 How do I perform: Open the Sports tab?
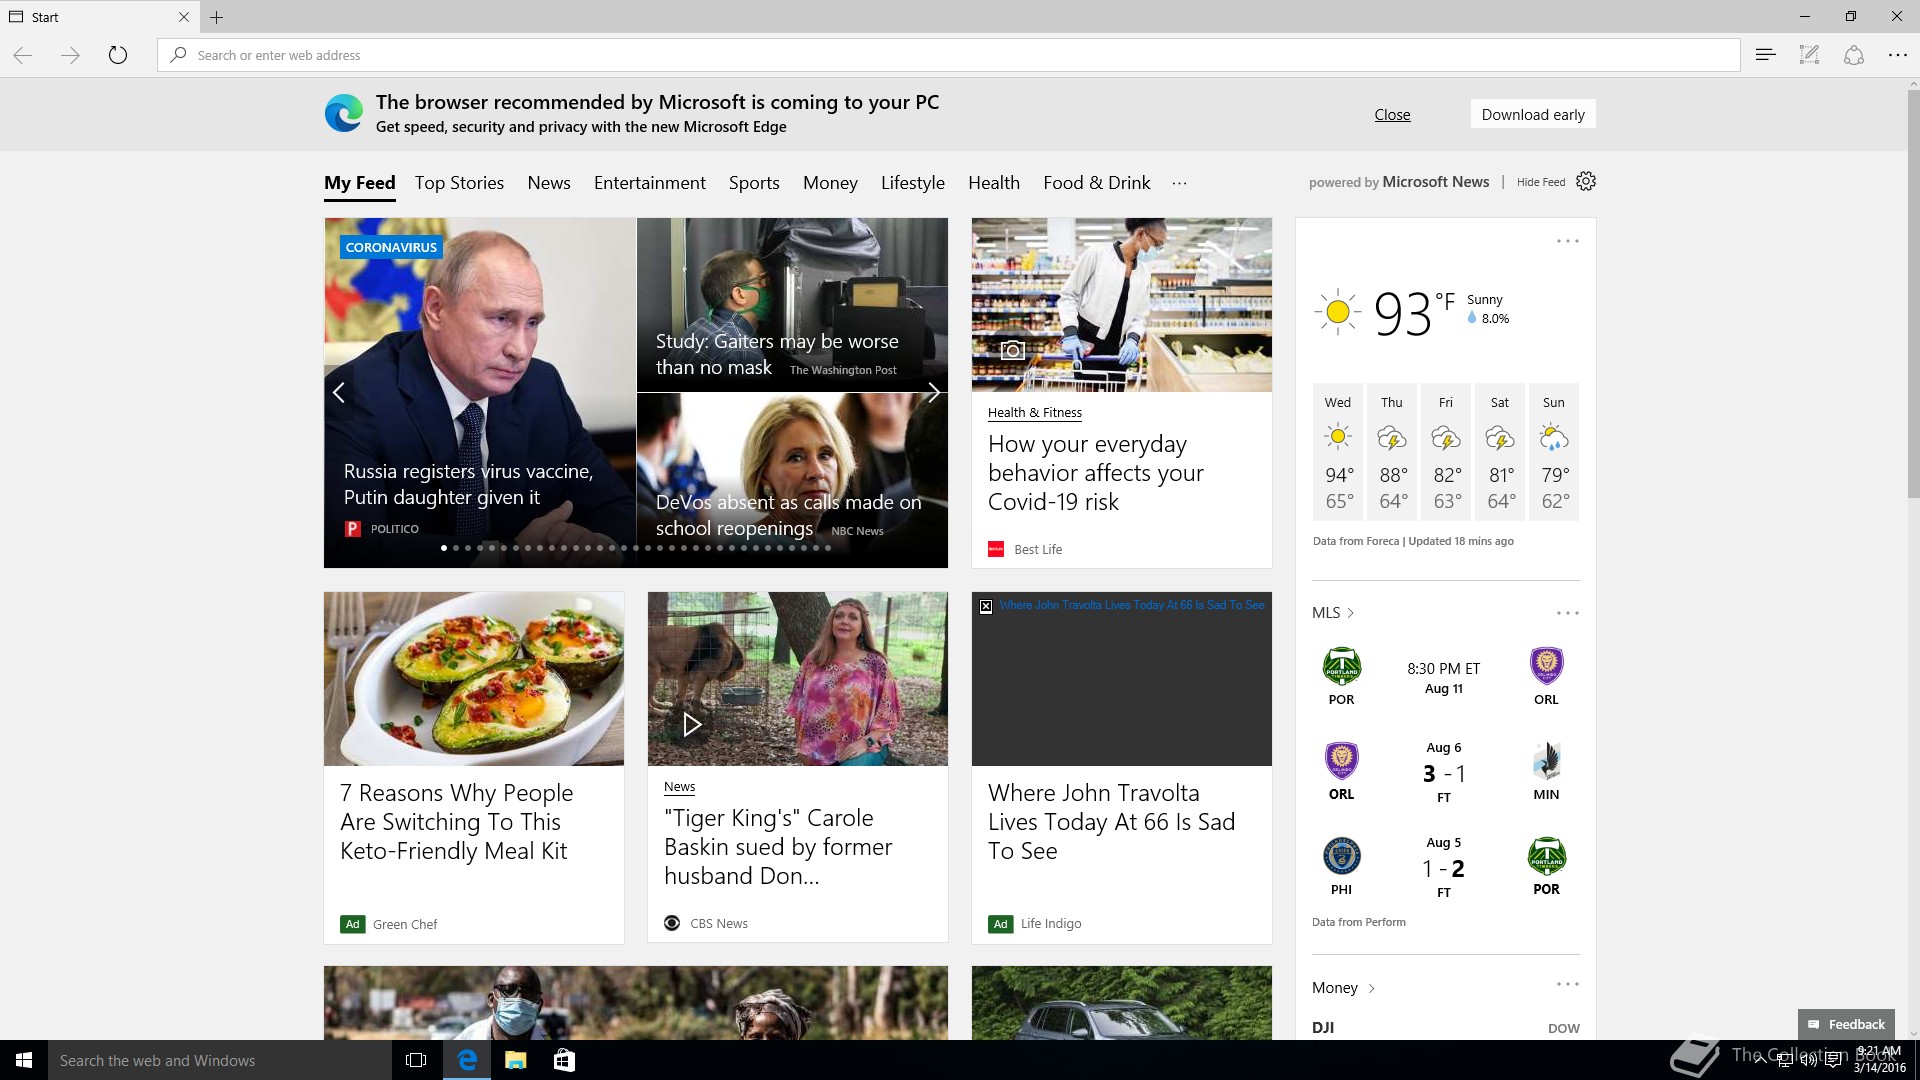click(x=754, y=183)
